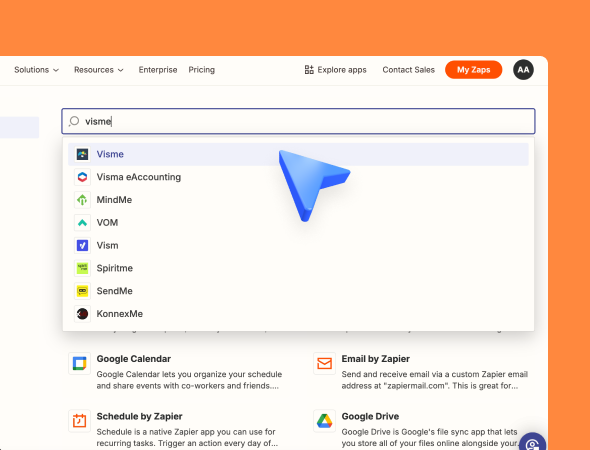Expand the Resources menu
590x450 pixels.
pos(99,70)
